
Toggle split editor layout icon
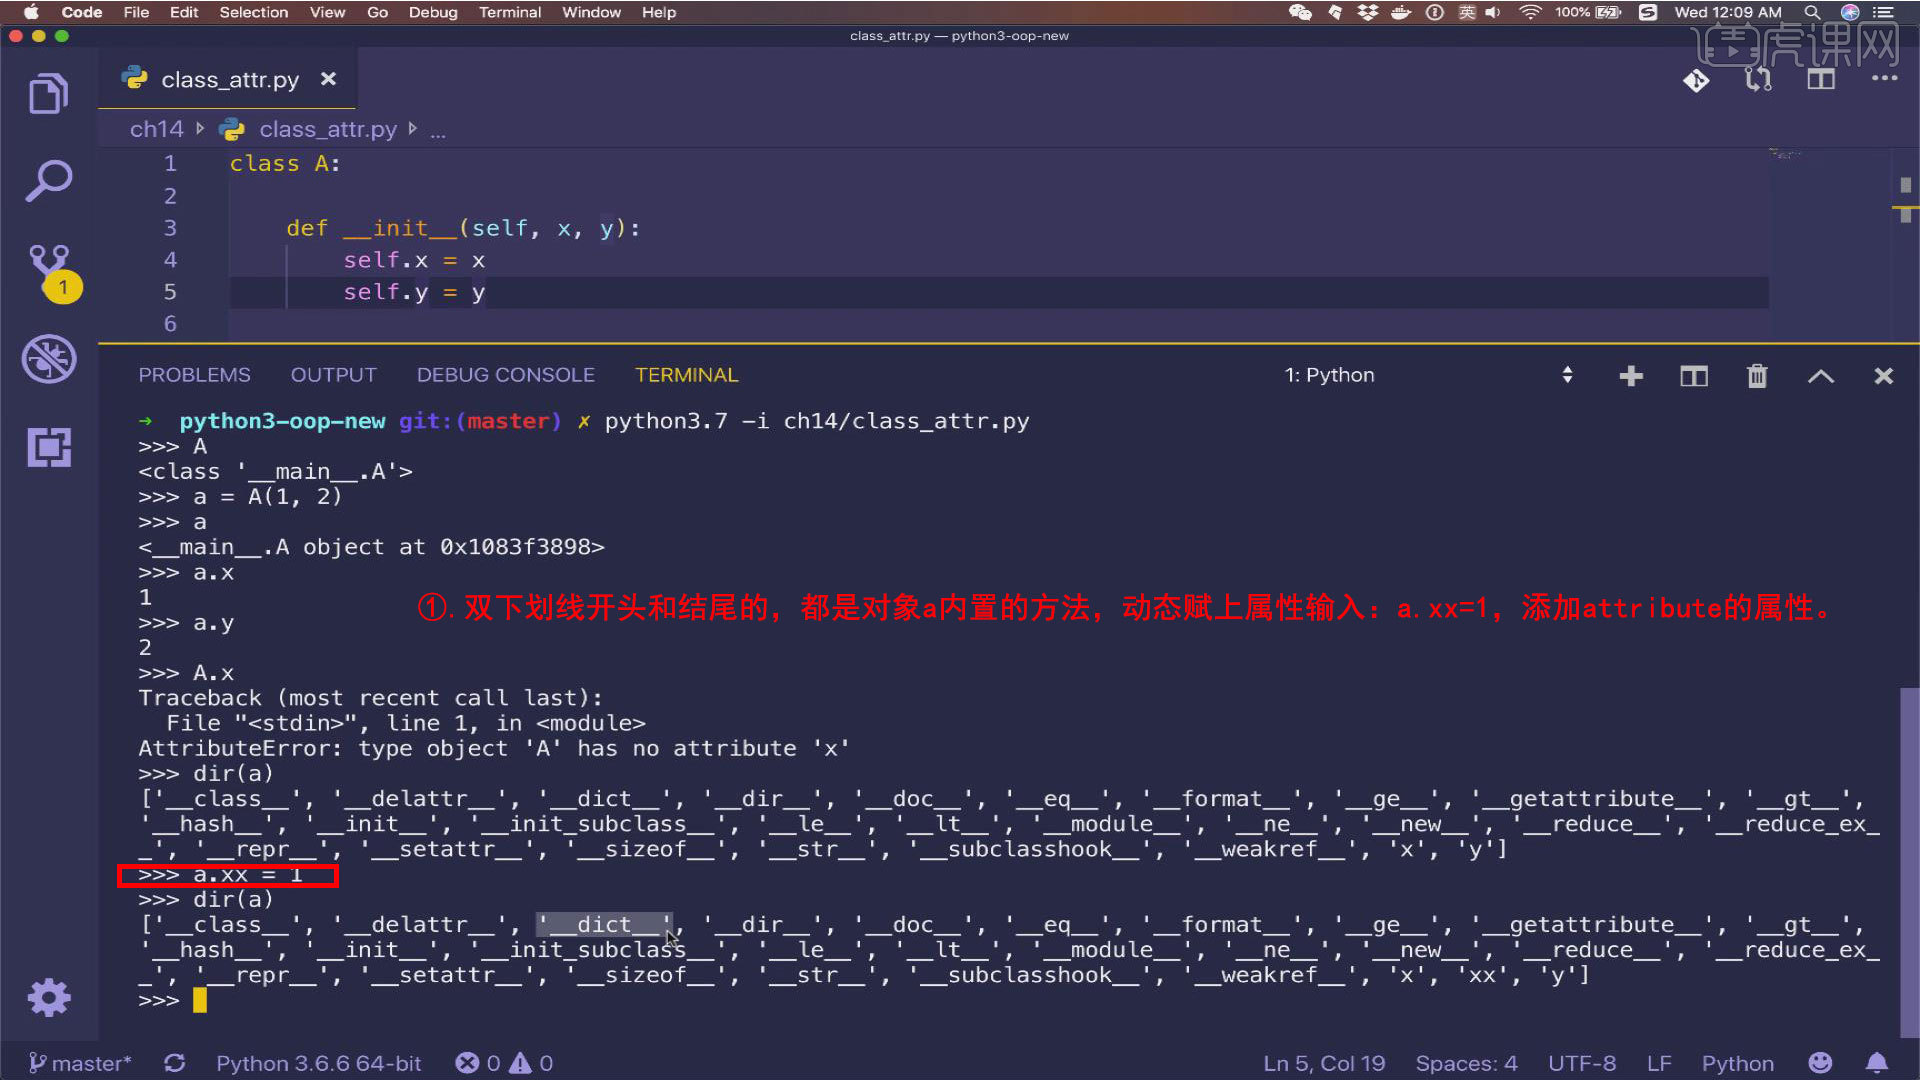pyautogui.click(x=1821, y=80)
